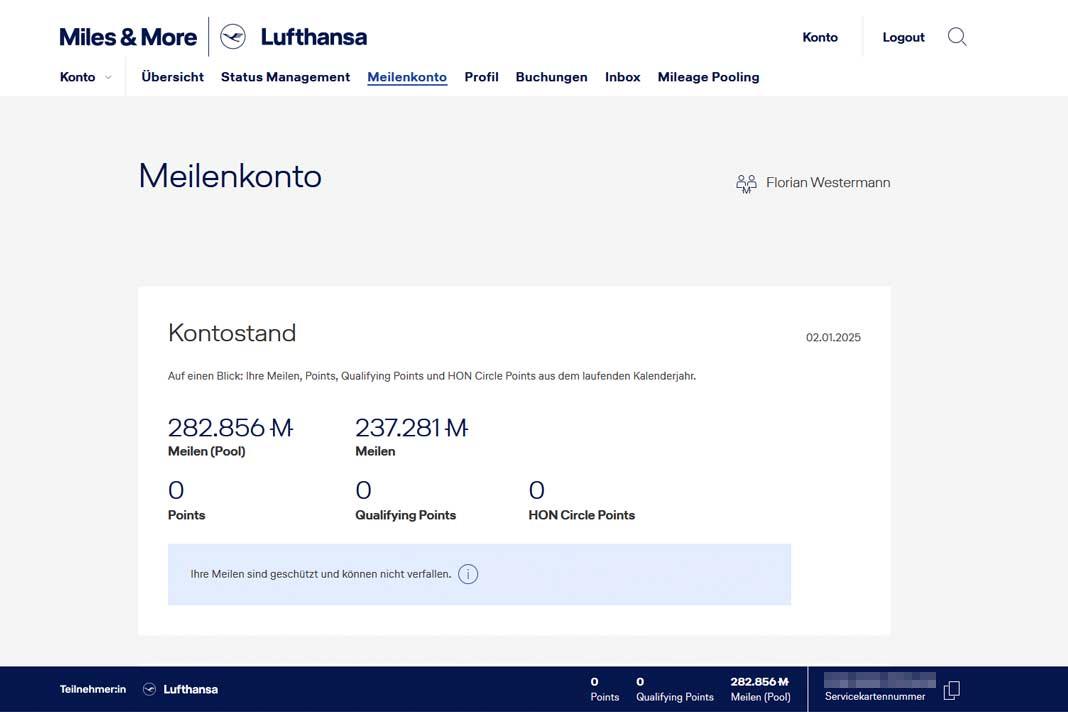Click the Teilnehmer:in label in footer

pos(93,690)
